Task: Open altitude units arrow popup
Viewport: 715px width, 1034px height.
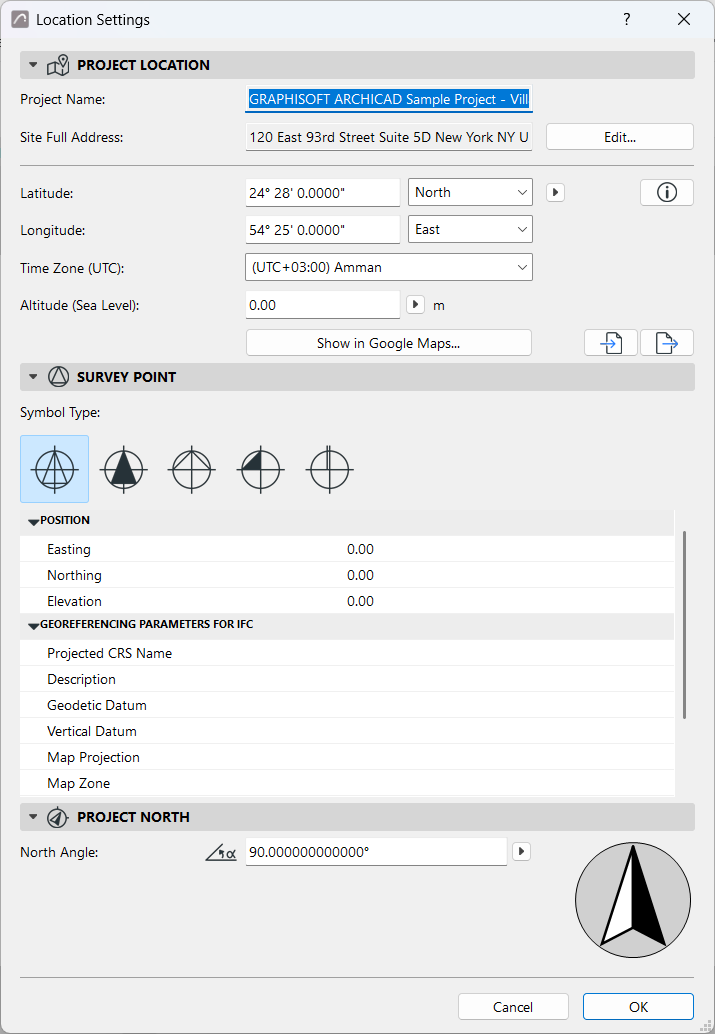Action: [416, 305]
